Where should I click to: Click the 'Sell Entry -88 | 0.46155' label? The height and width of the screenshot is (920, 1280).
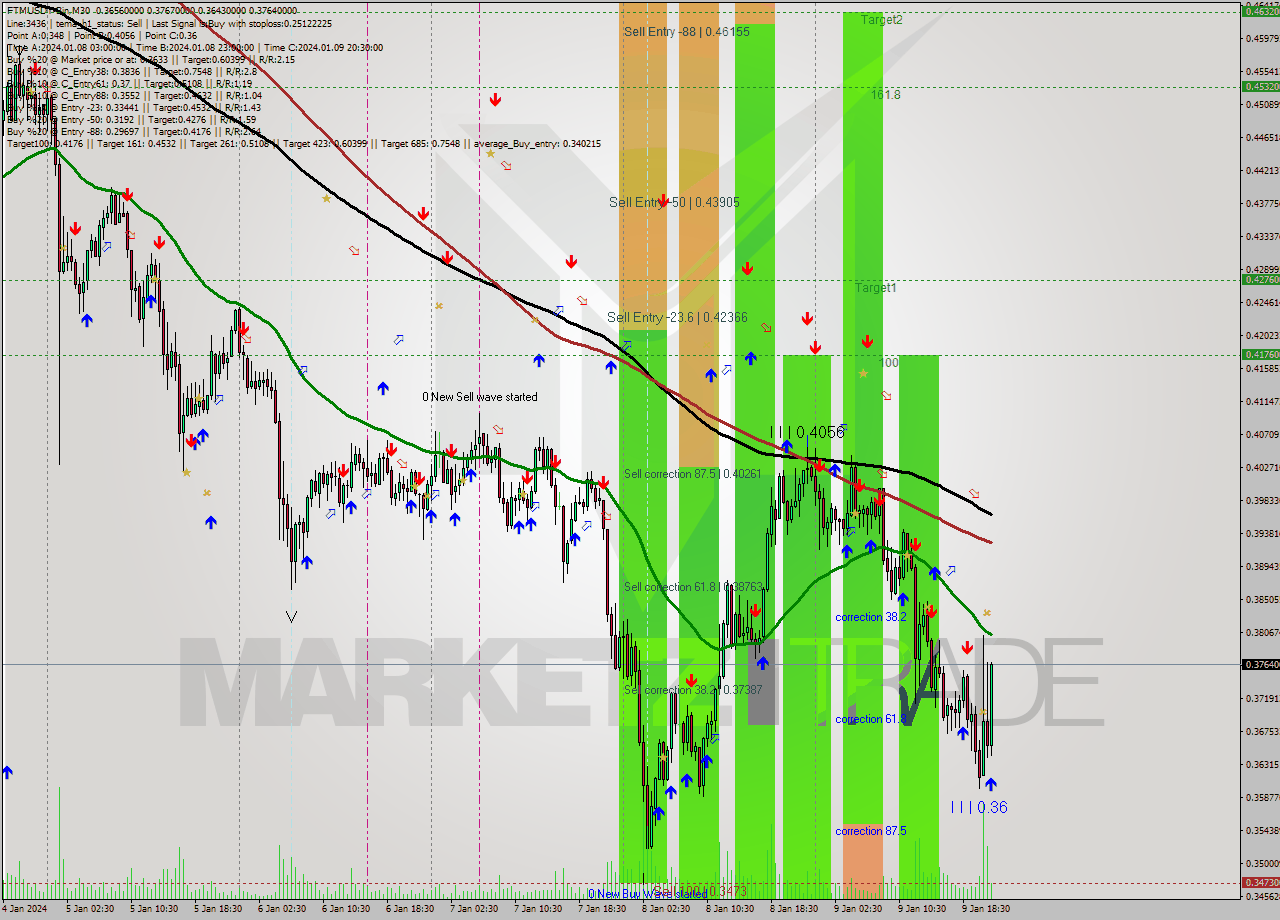click(686, 32)
